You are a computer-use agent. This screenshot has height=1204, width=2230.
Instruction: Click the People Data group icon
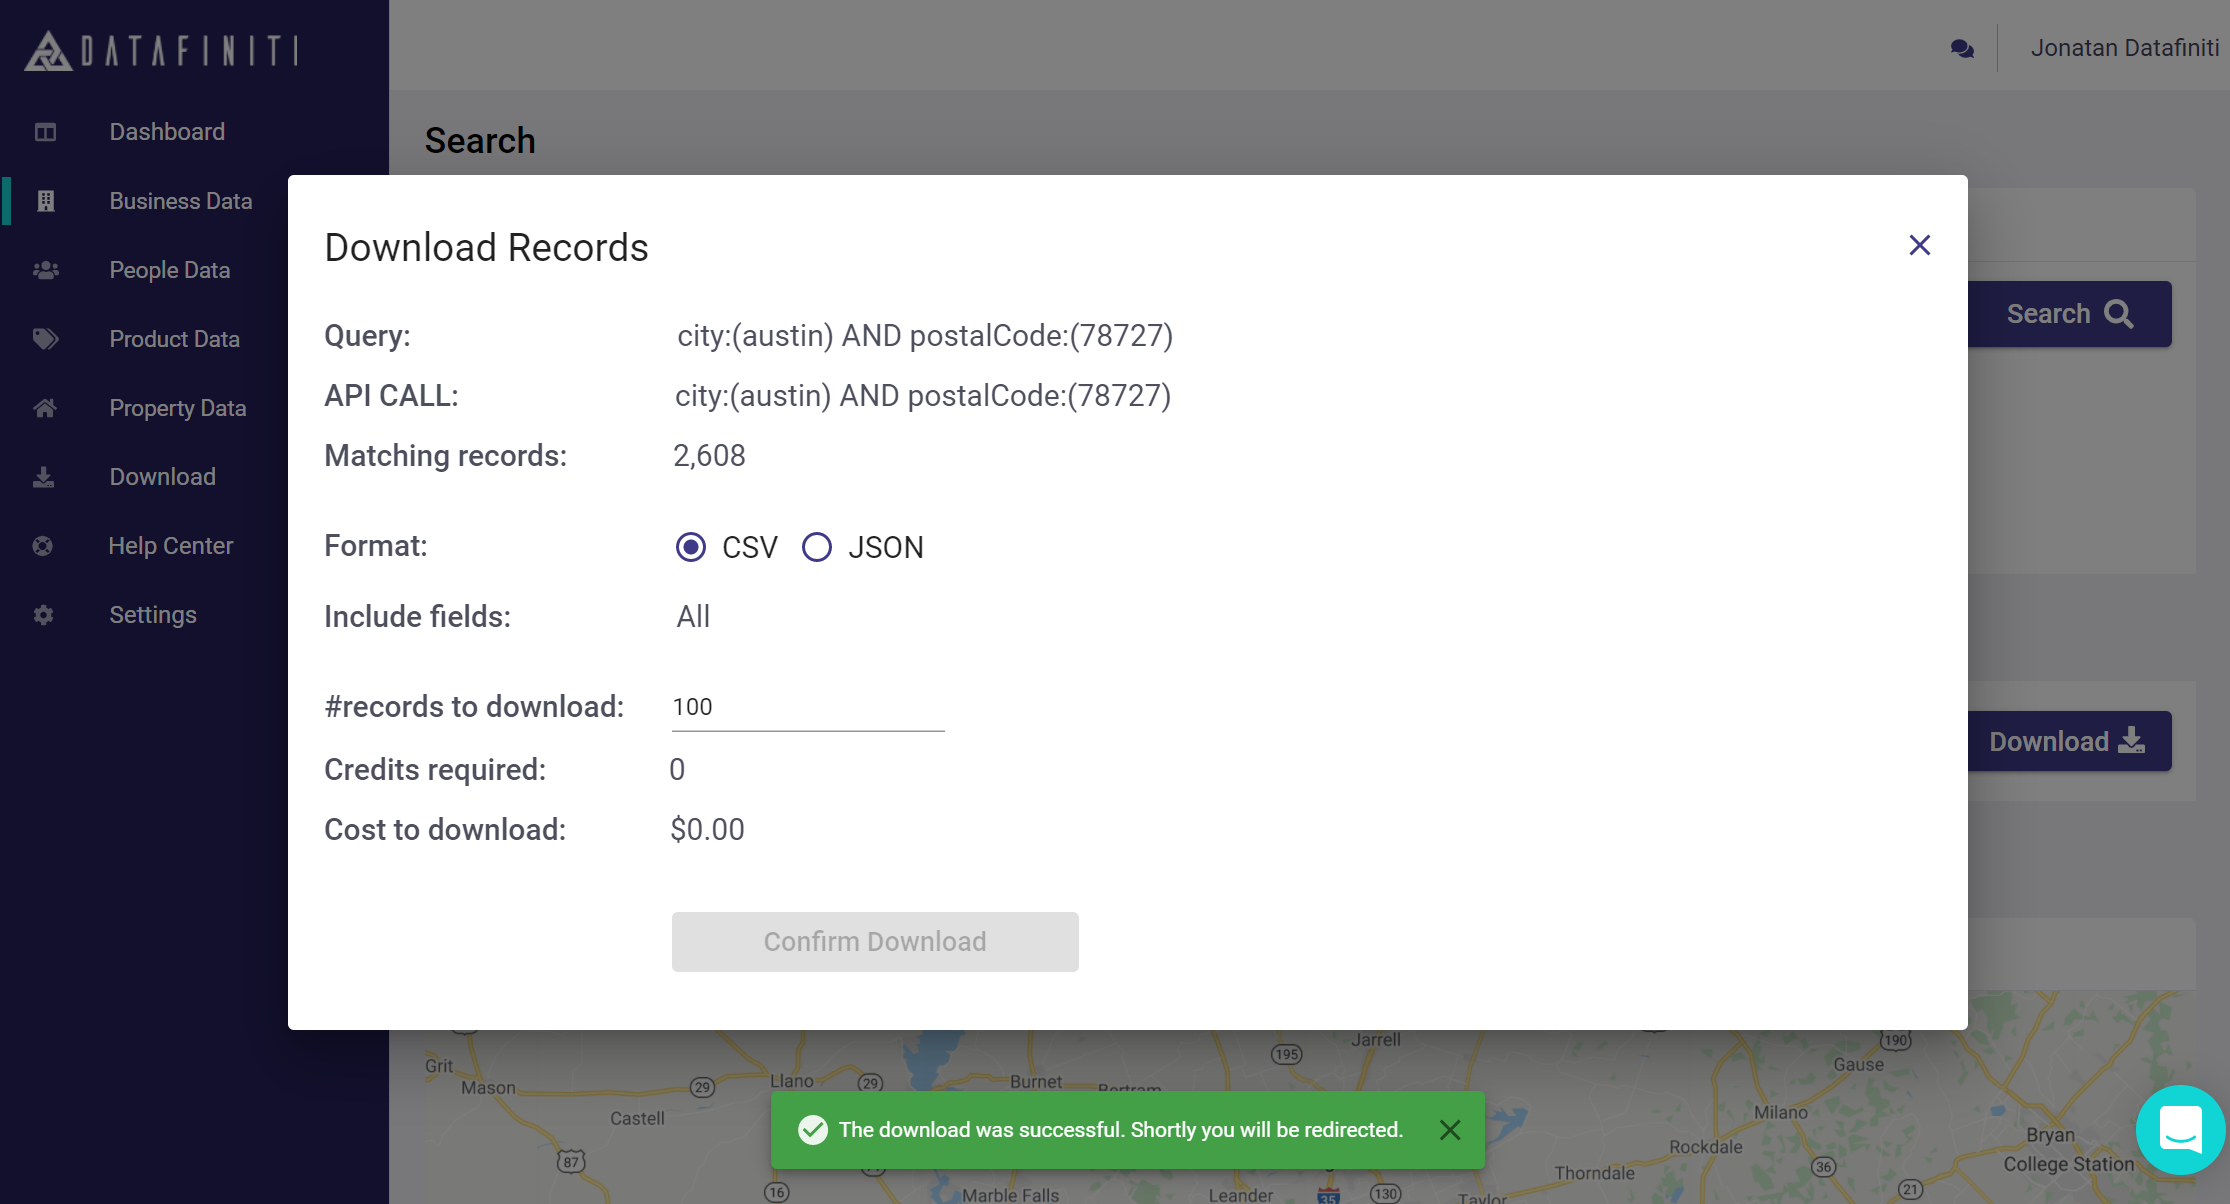click(45, 270)
